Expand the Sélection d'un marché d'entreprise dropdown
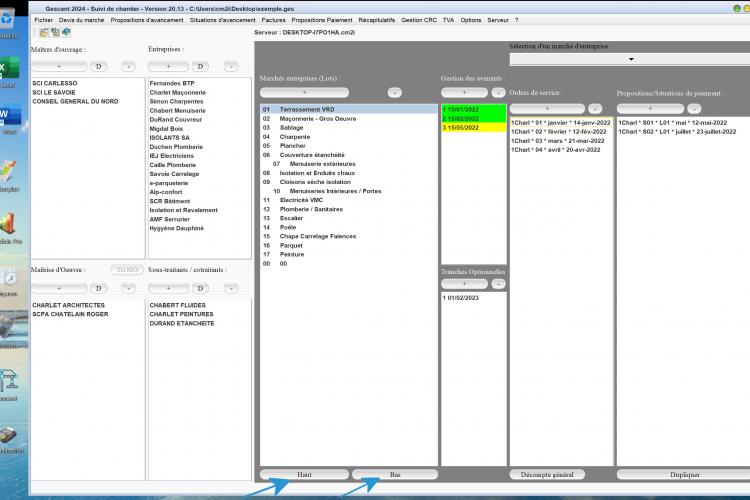Screen dimensions: 750x500 631,59
